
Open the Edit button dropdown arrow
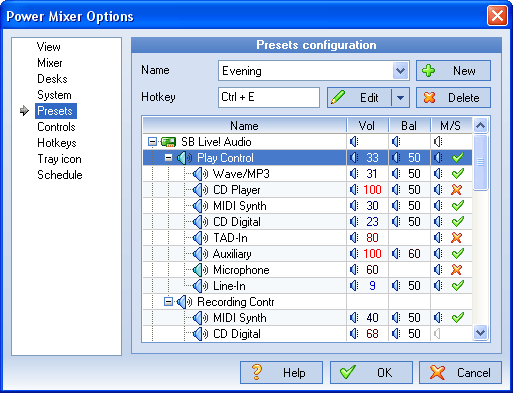(400, 98)
